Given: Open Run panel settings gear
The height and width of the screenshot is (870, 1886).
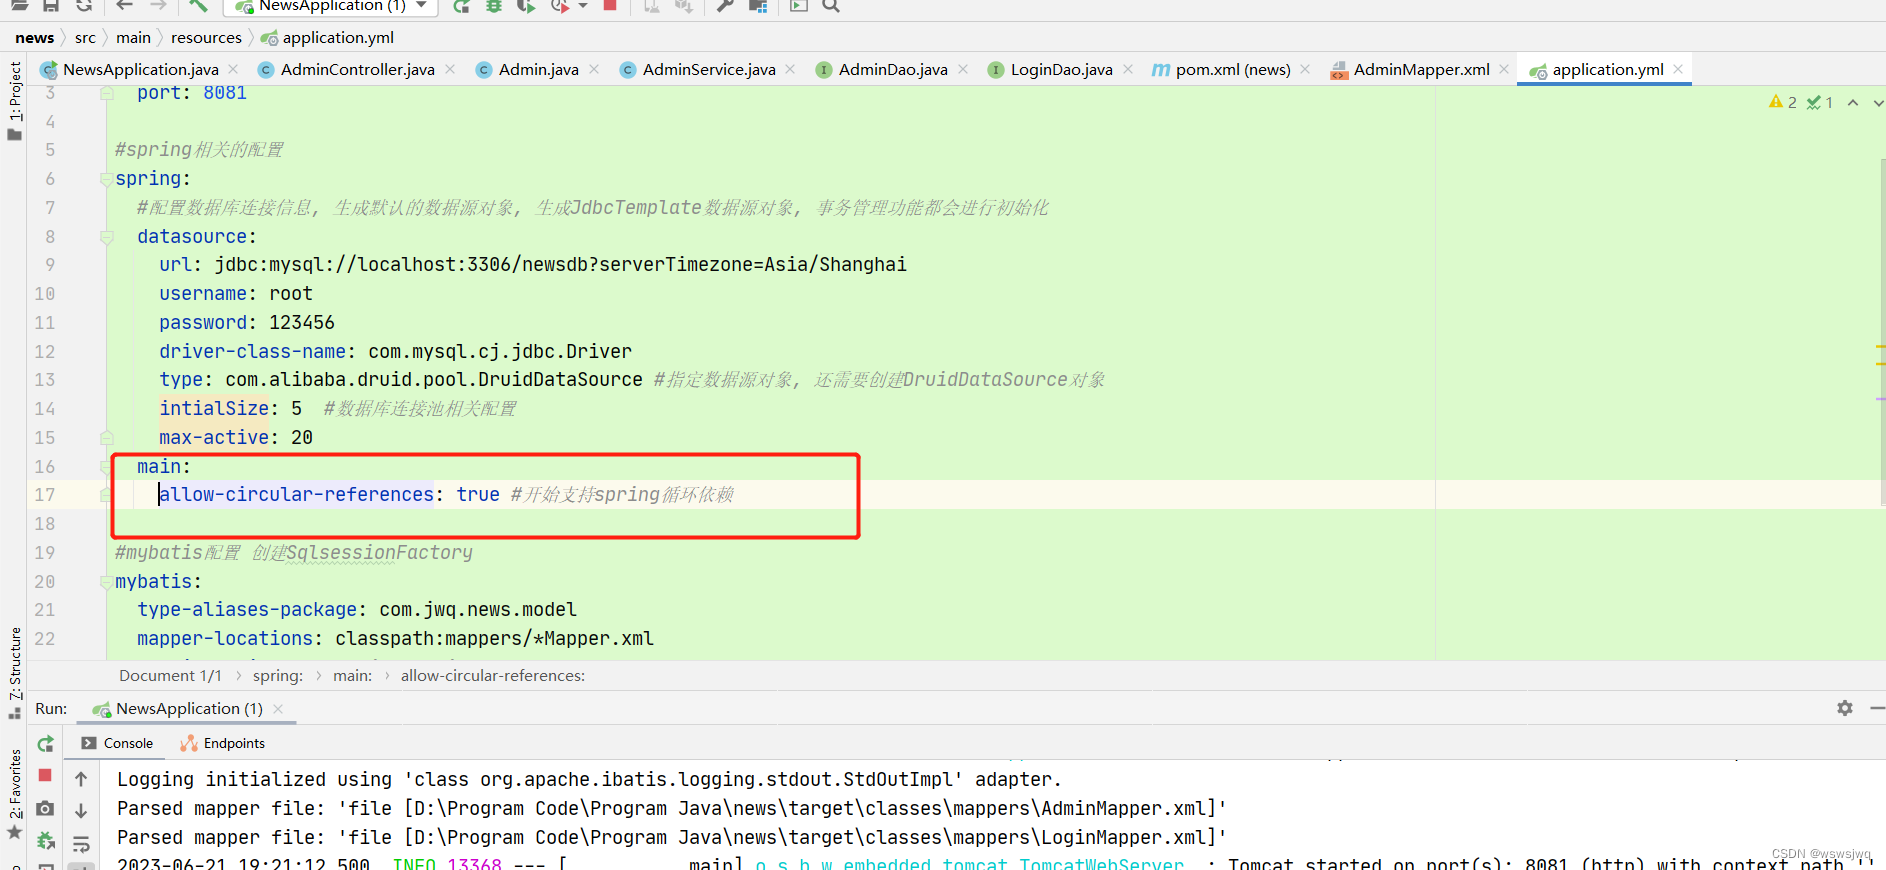Looking at the screenshot, I should [1845, 708].
